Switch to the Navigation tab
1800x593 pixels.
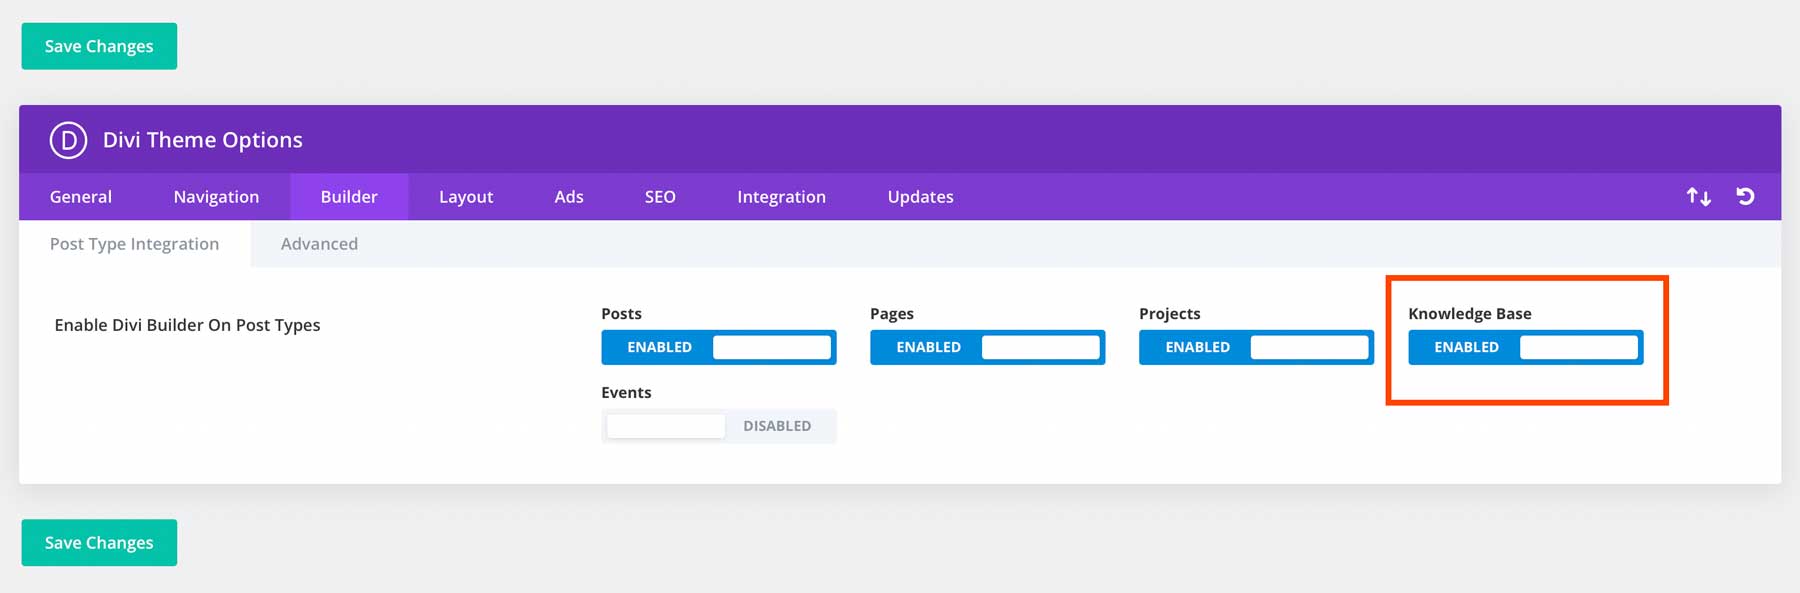click(216, 197)
